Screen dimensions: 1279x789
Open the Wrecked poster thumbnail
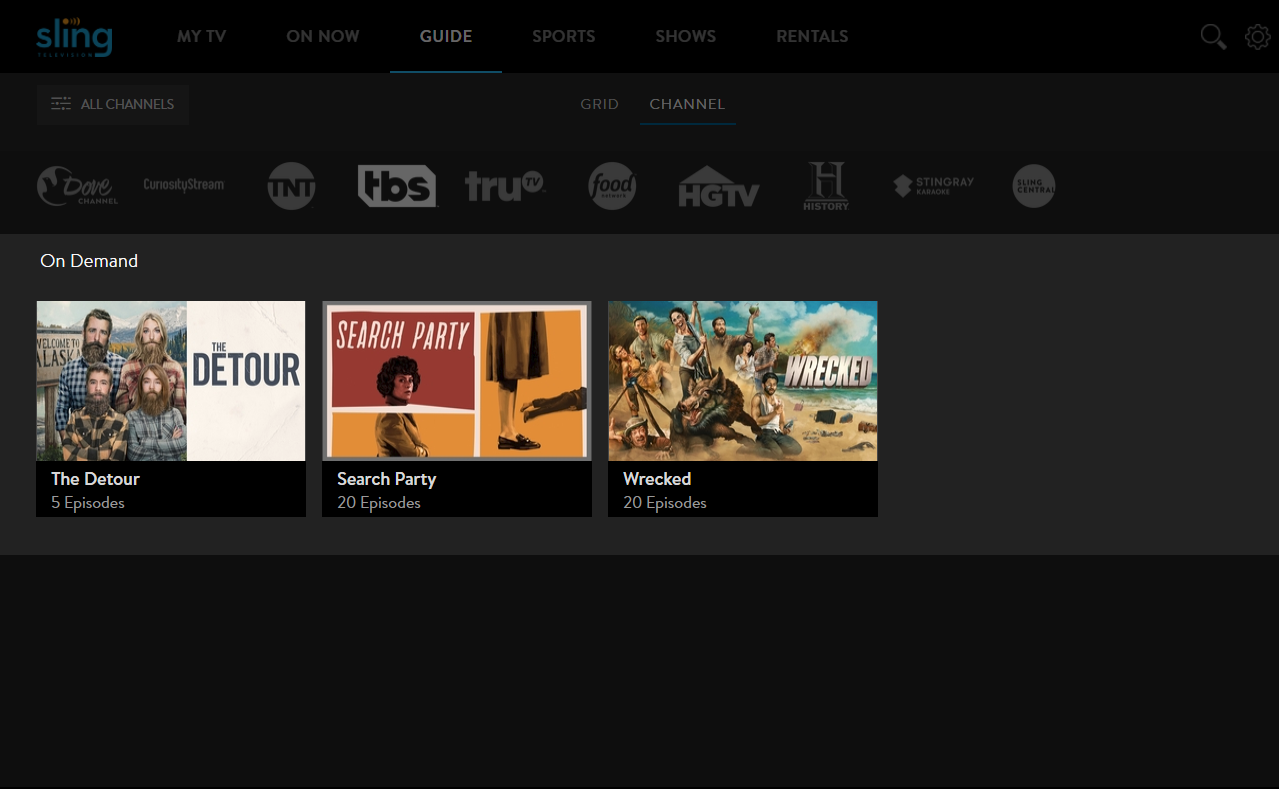(x=743, y=381)
